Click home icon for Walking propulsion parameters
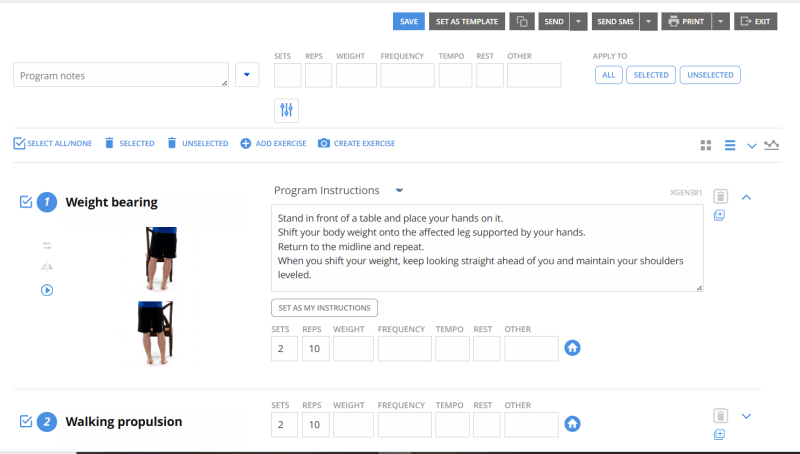The height and width of the screenshot is (454, 800). pos(572,424)
